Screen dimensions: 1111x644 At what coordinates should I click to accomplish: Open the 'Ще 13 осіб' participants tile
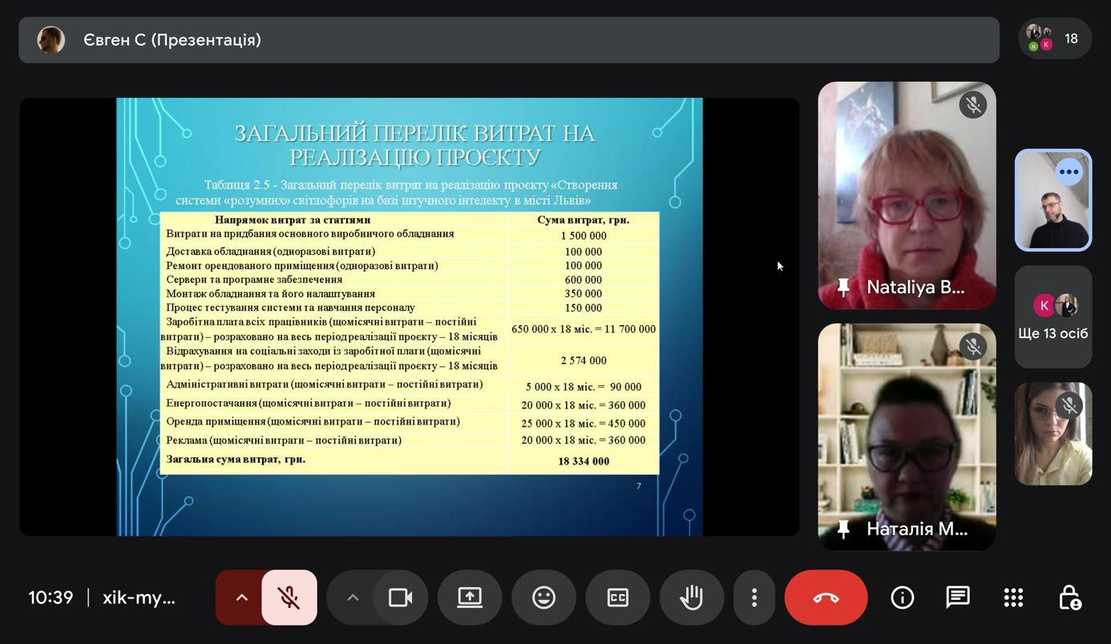pyautogui.click(x=1053, y=317)
